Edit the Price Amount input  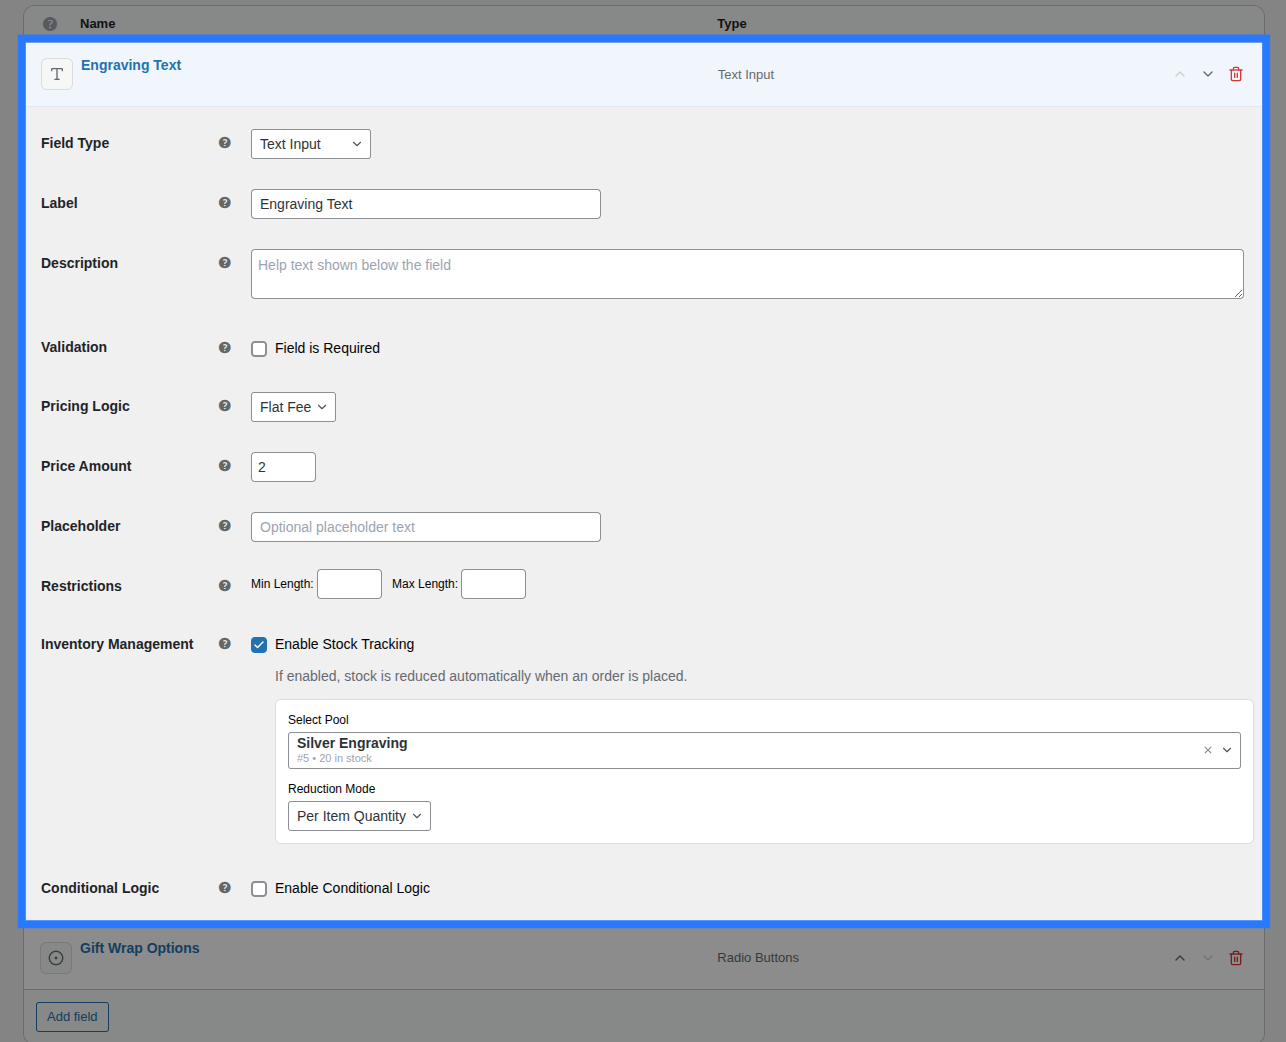coord(283,467)
